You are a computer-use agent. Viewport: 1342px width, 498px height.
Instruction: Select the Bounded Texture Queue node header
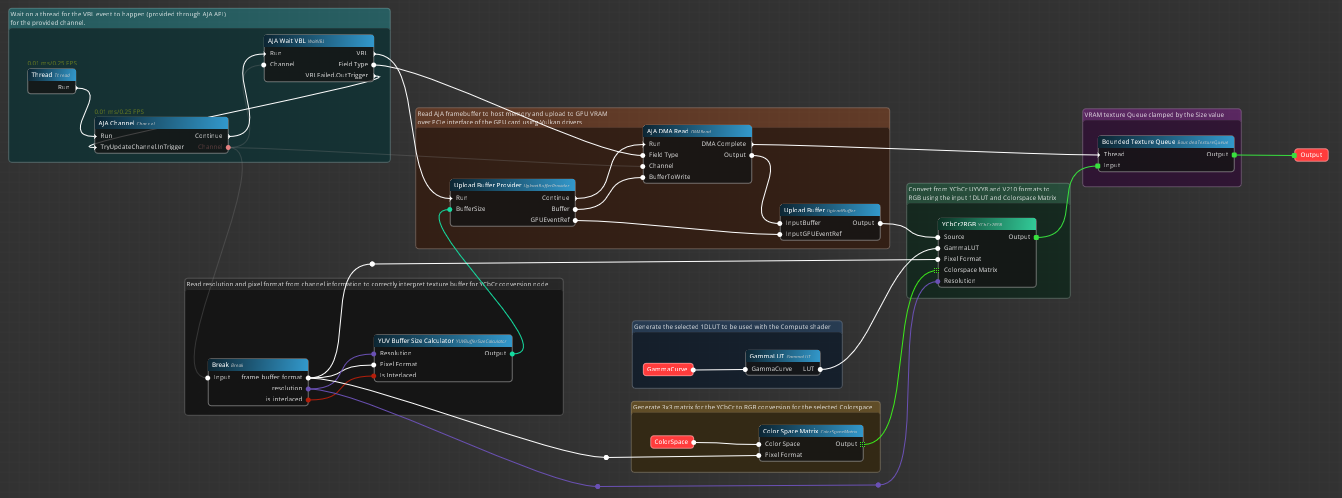(x=1166, y=142)
